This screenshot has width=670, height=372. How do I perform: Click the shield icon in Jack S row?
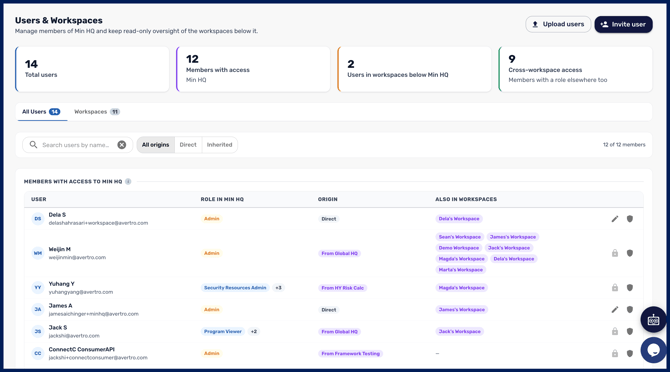coord(630,331)
